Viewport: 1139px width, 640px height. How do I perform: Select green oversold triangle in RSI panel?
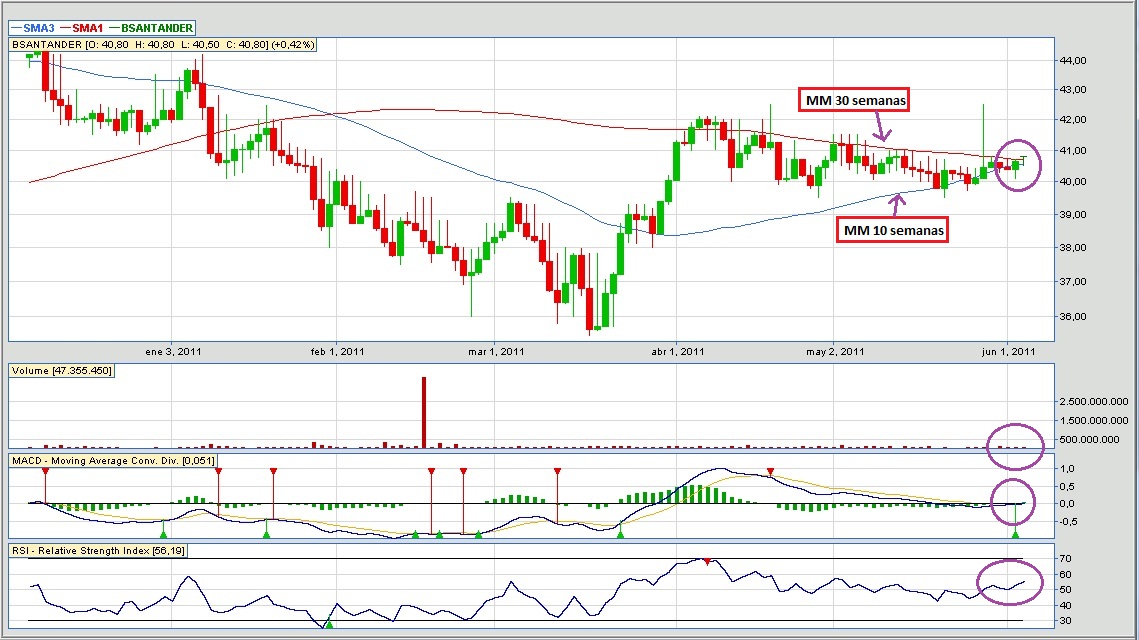tap(329, 625)
